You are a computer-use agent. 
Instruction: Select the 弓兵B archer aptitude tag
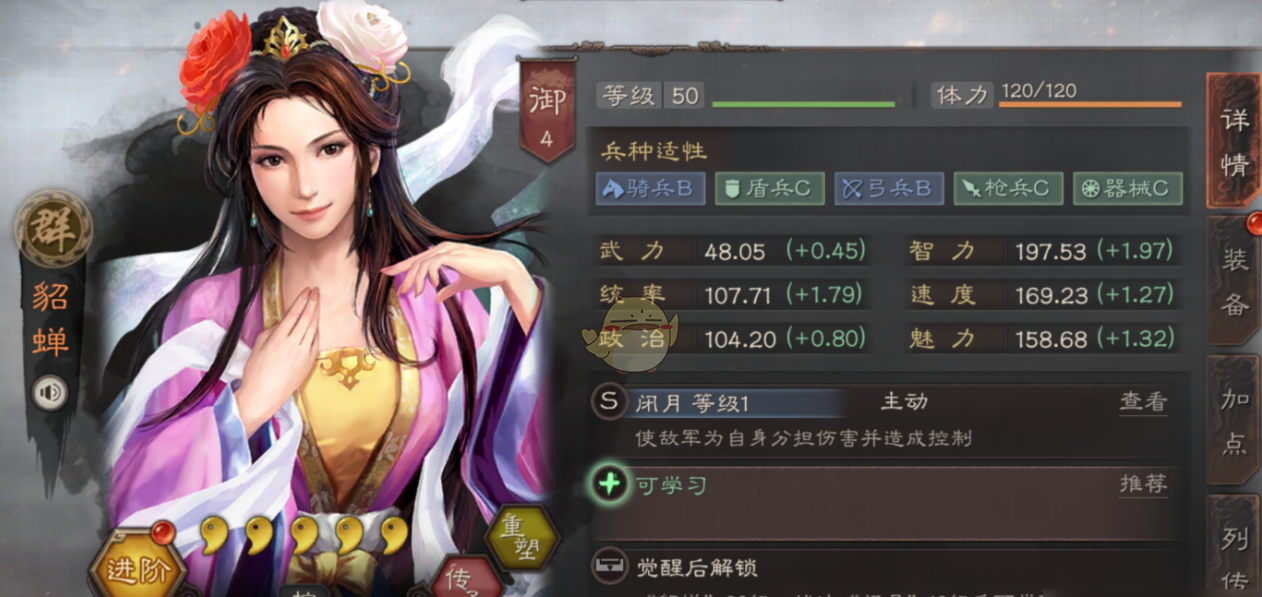(889, 188)
